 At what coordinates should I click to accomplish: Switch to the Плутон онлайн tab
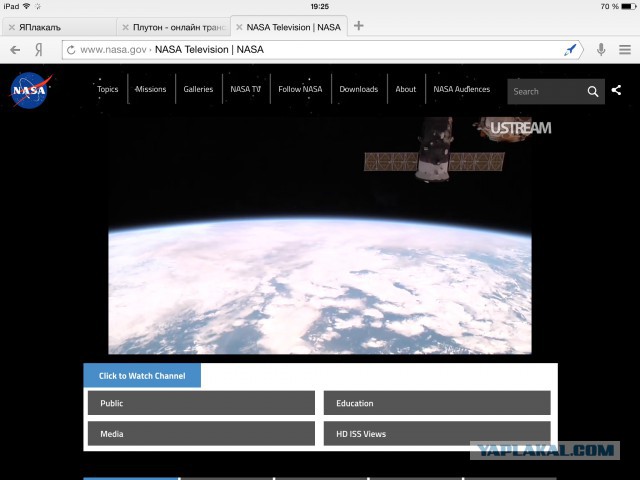tap(174, 27)
